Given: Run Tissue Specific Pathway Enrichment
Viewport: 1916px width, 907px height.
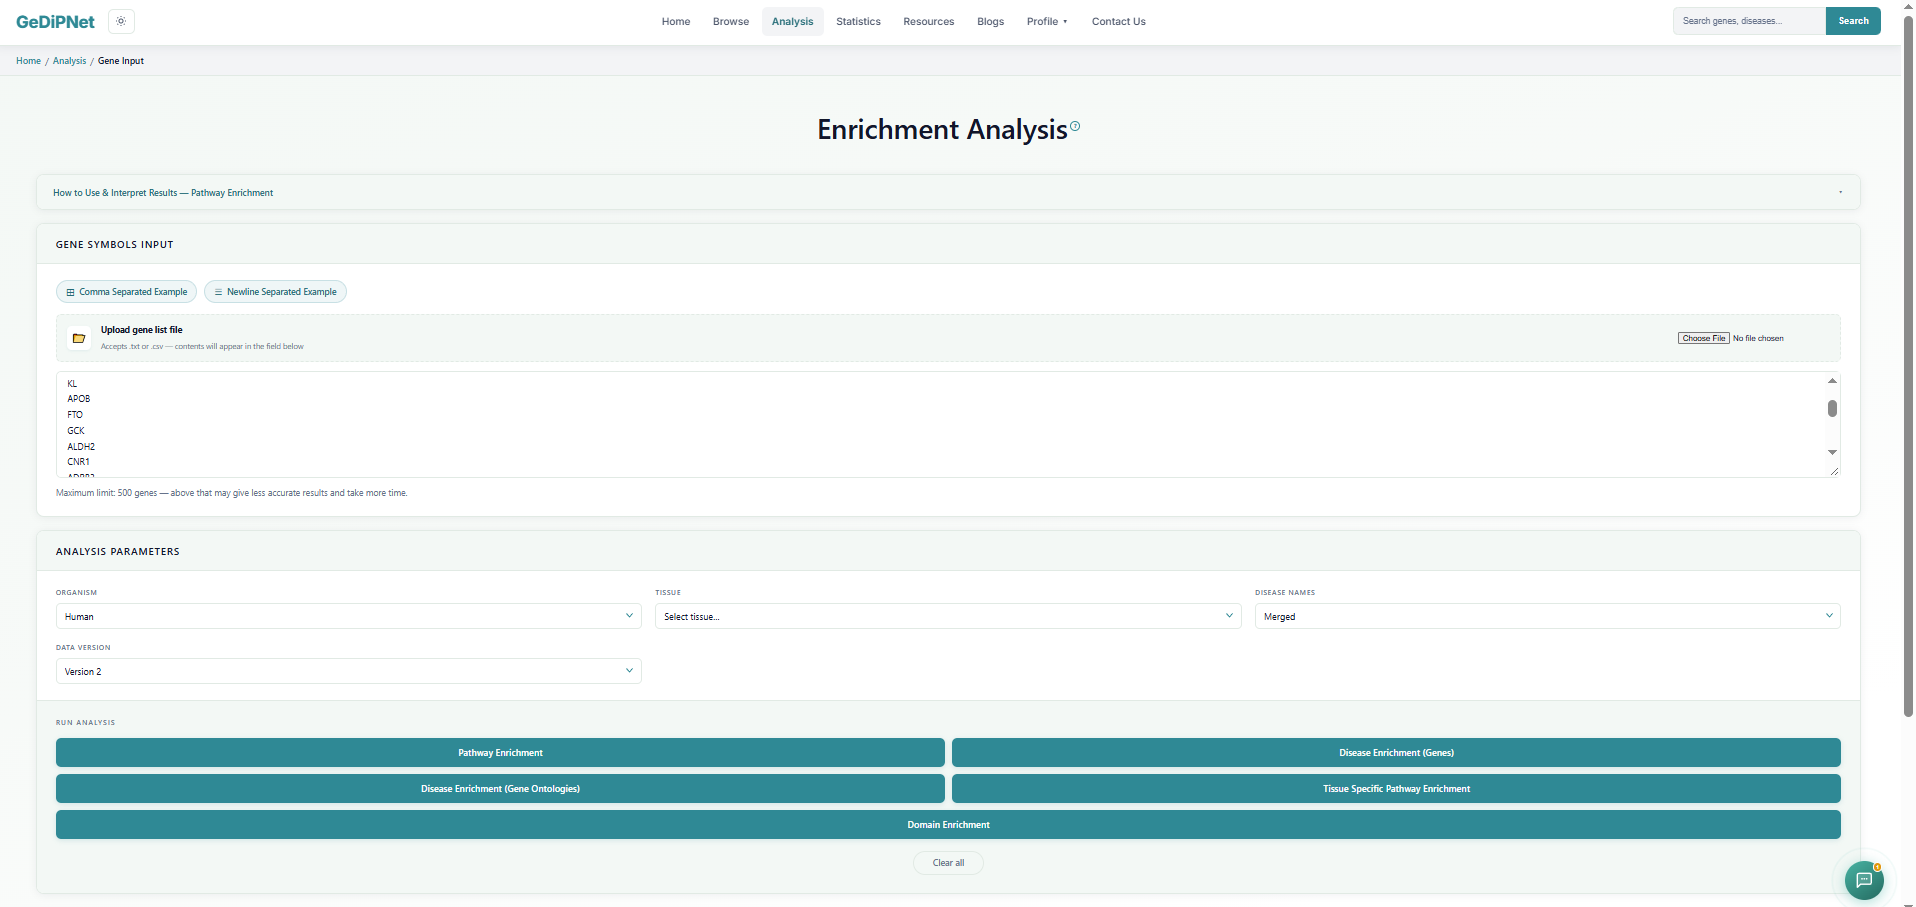Looking at the screenshot, I should (1396, 788).
